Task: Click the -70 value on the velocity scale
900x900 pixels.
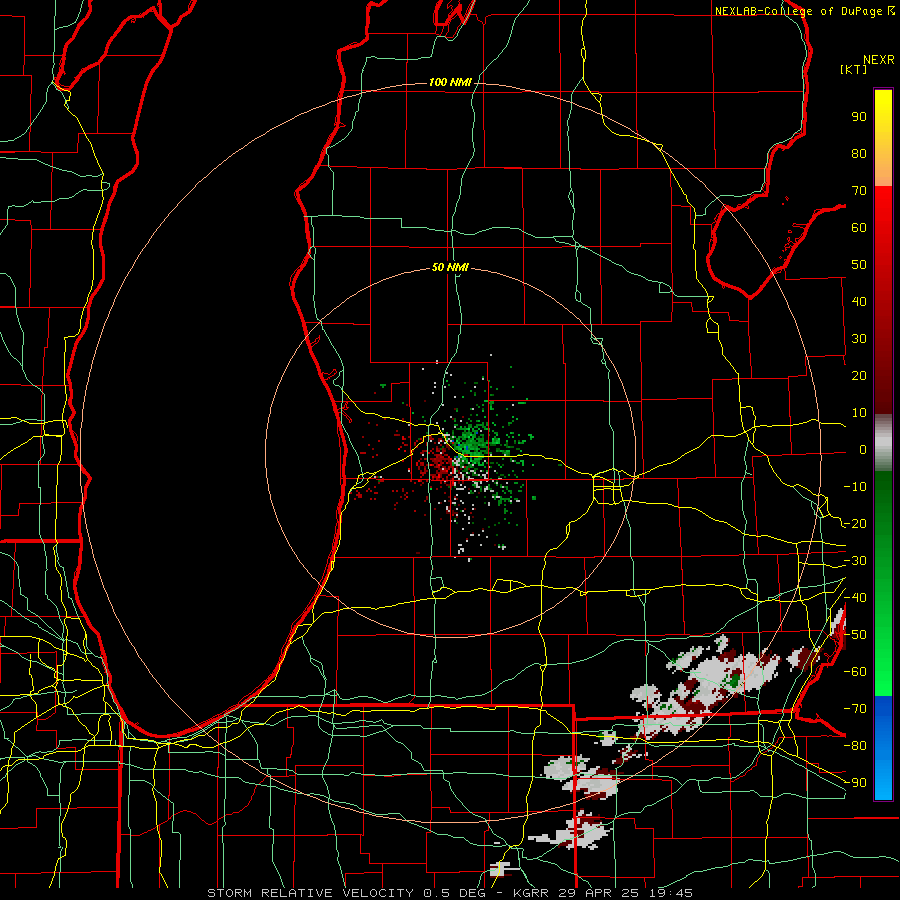Action: pyautogui.click(x=855, y=709)
